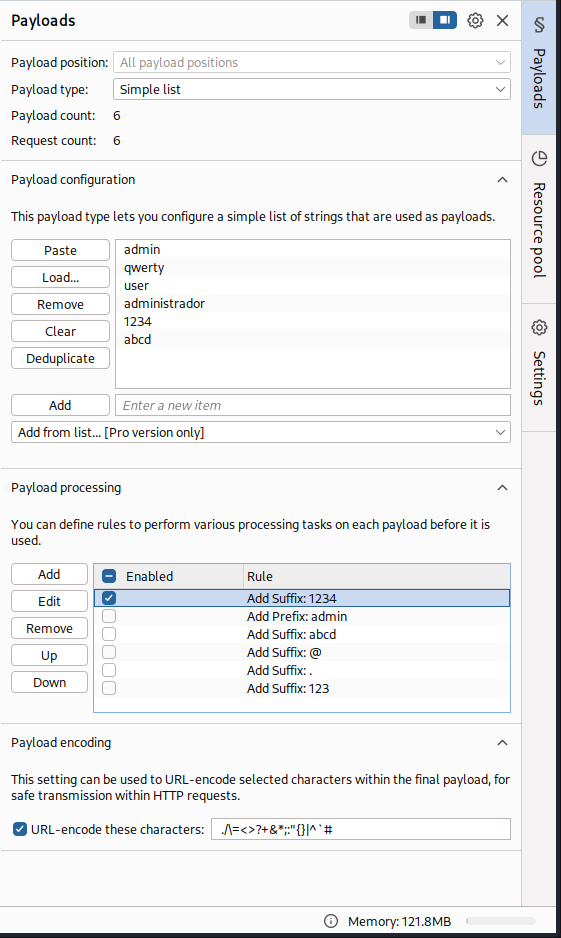Click the memory info icon in status bar

[x=331, y=921]
